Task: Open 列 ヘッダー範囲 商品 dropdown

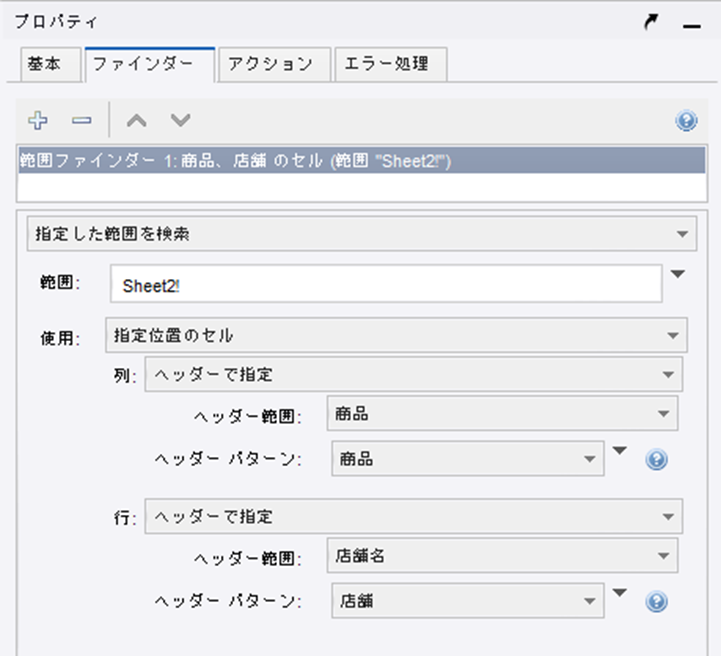Action: (x=502, y=414)
